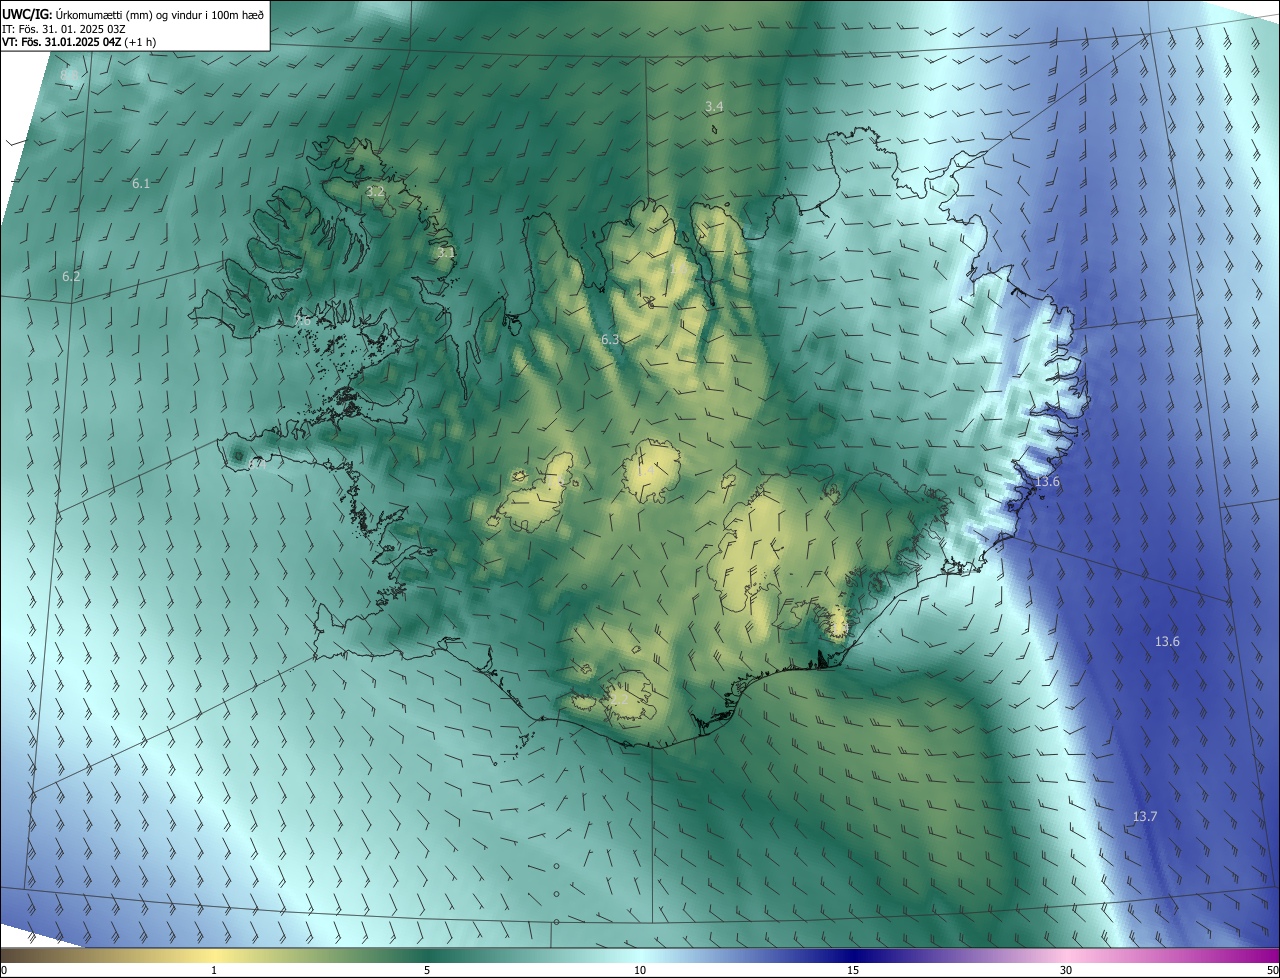
Task: Select the 'IT: Fös. 31. 01. 2025 03Z' line
Action: click(x=64, y=29)
